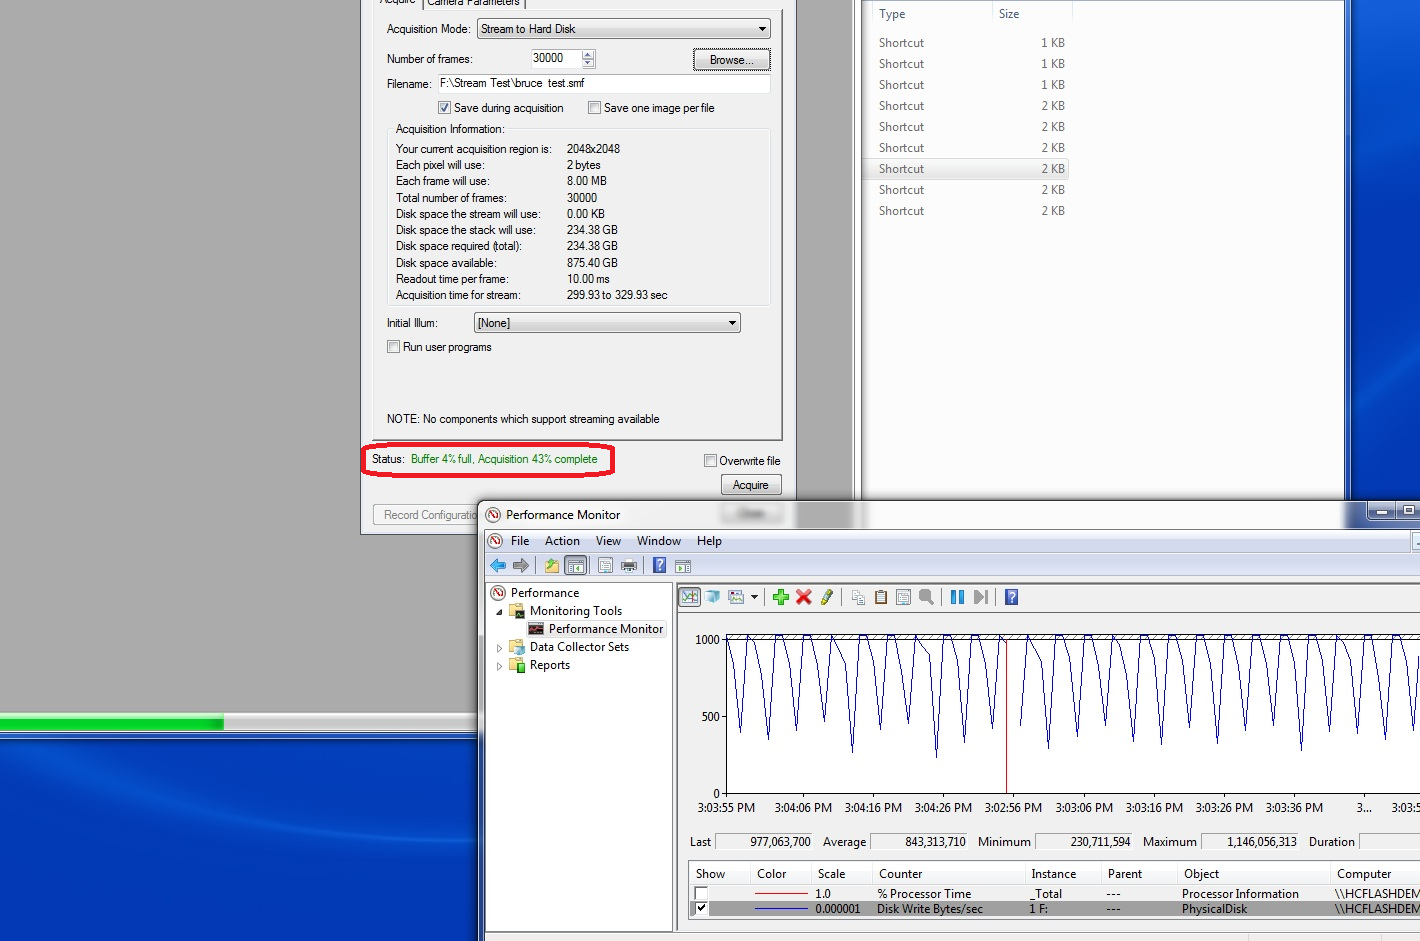
Task: Click the Update Data step icon
Action: coord(981,597)
